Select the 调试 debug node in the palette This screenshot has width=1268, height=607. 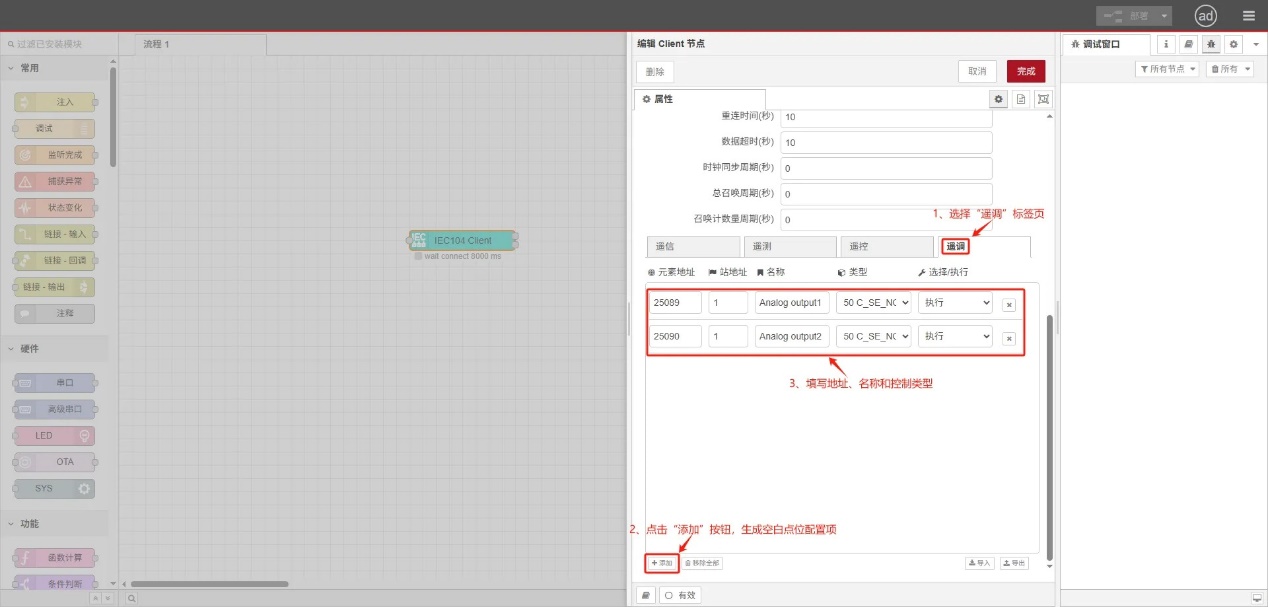tap(53, 128)
